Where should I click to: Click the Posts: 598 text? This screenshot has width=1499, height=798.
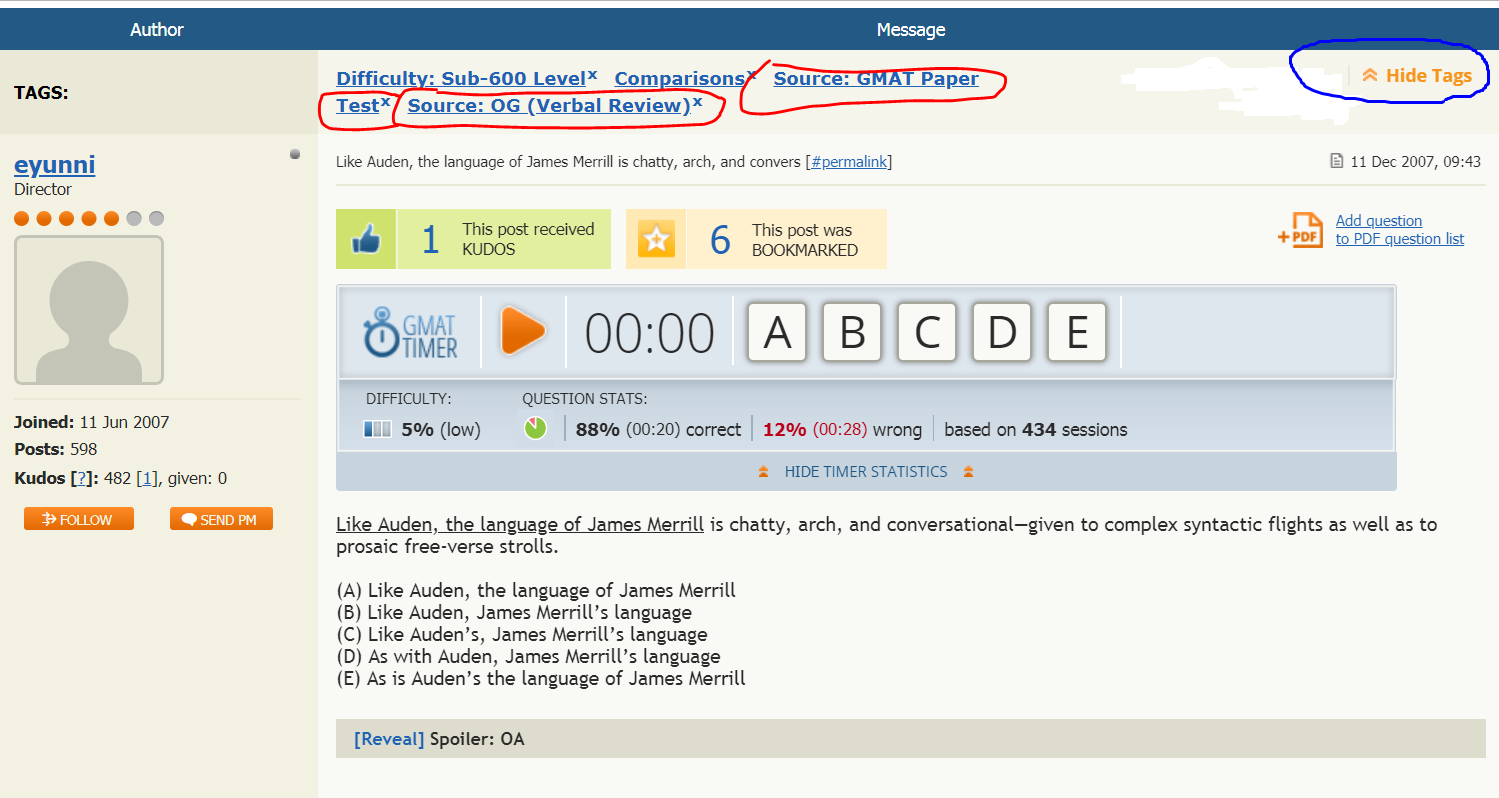coord(56,450)
